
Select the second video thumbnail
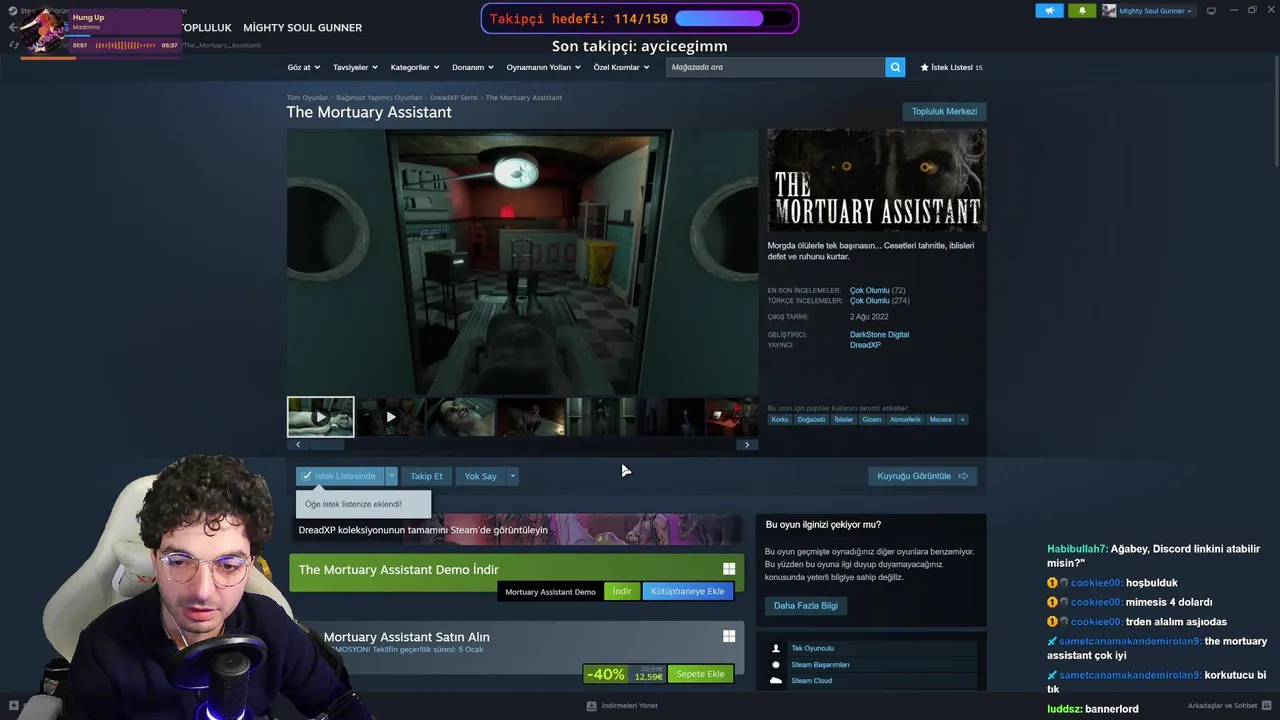pos(391,417)
